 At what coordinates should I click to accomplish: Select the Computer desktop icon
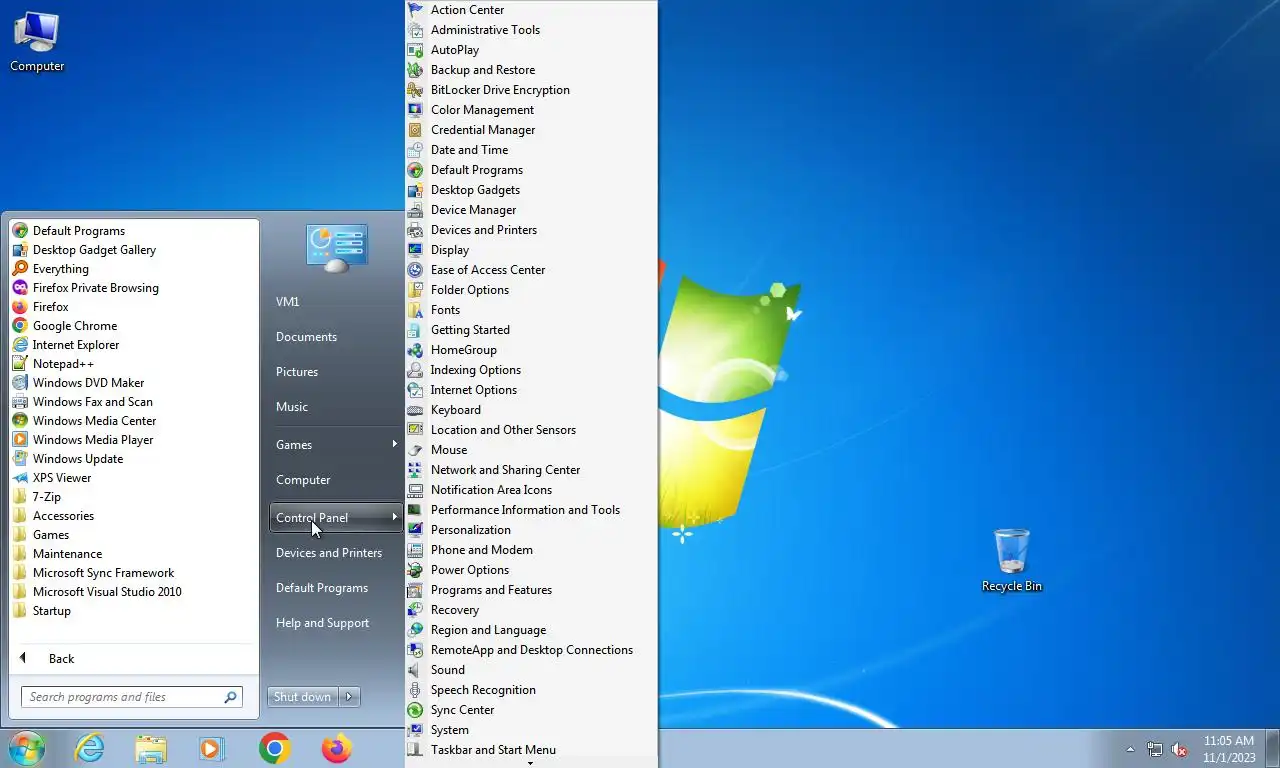[37, 42]
